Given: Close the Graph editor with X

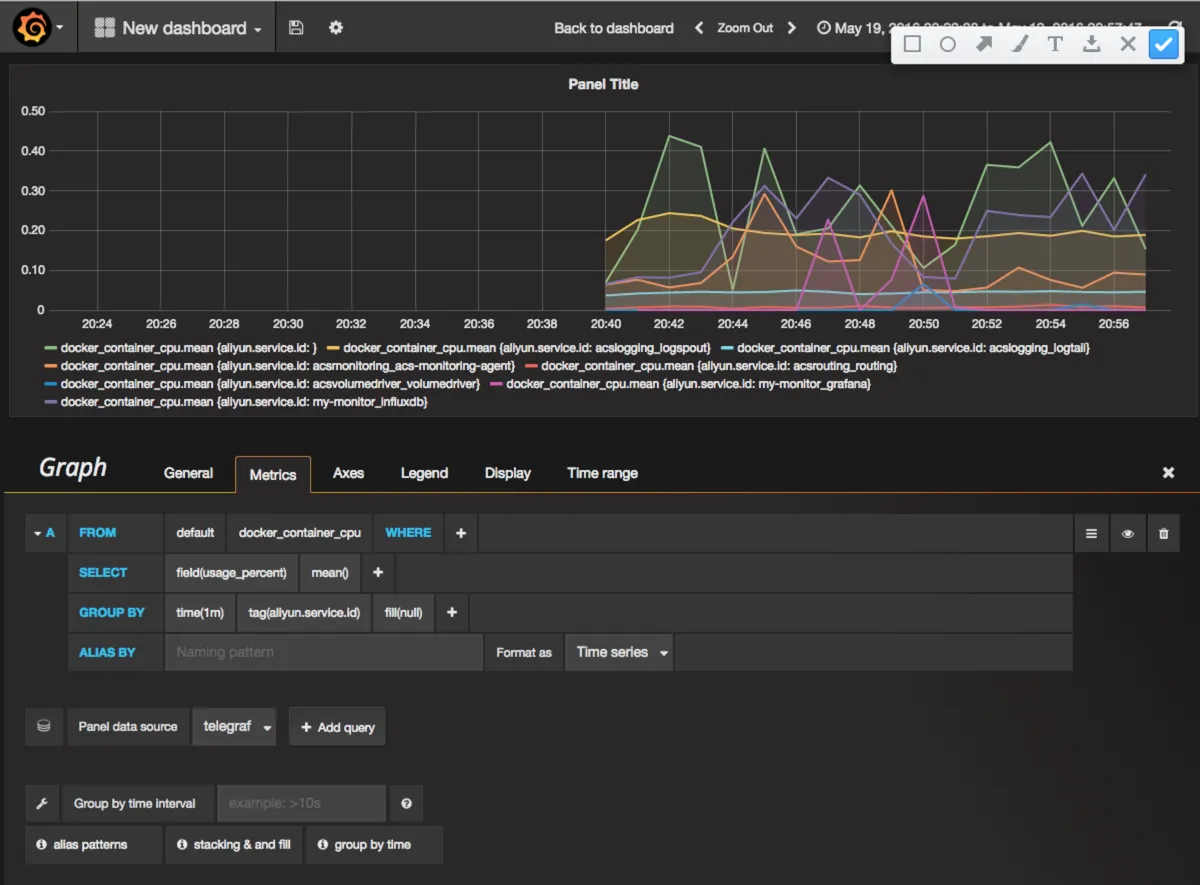Looking at the screenshot, I should click(1168, 473).
